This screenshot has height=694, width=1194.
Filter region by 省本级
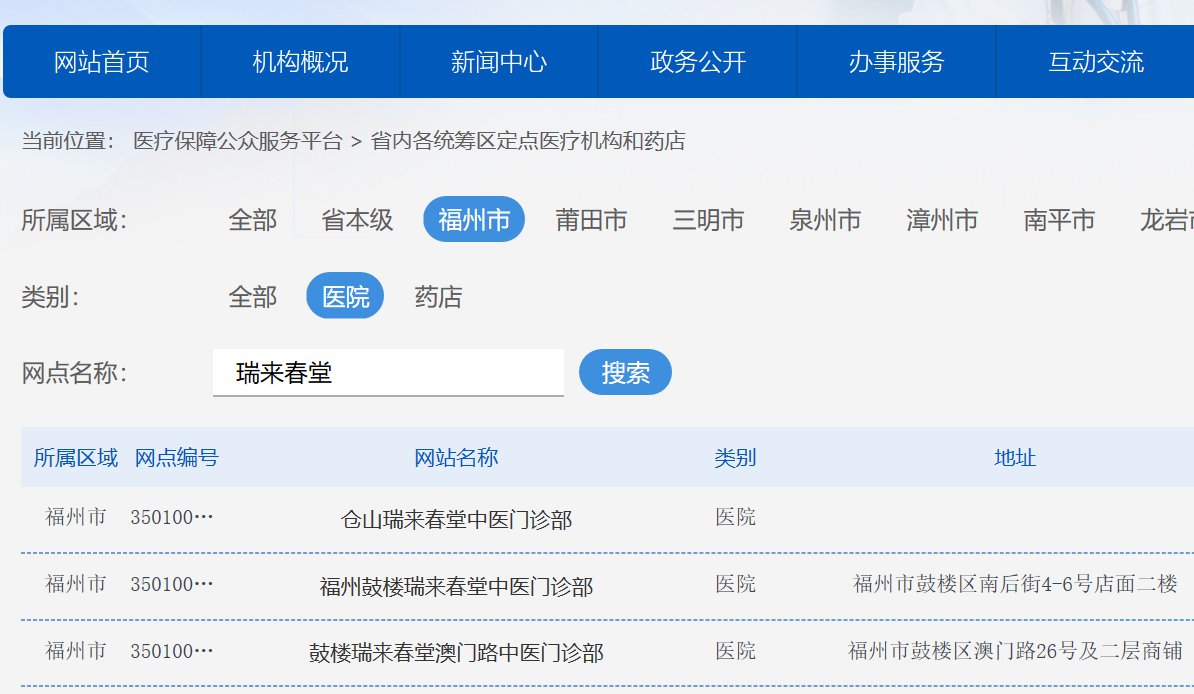(x=357, y=220)
